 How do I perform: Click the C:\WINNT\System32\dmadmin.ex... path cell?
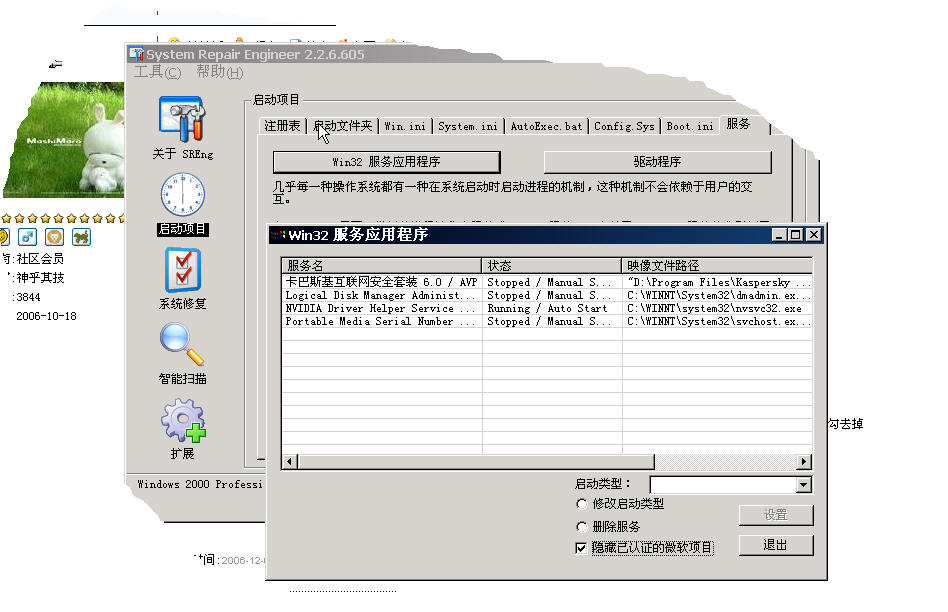(x=719, y=296)
